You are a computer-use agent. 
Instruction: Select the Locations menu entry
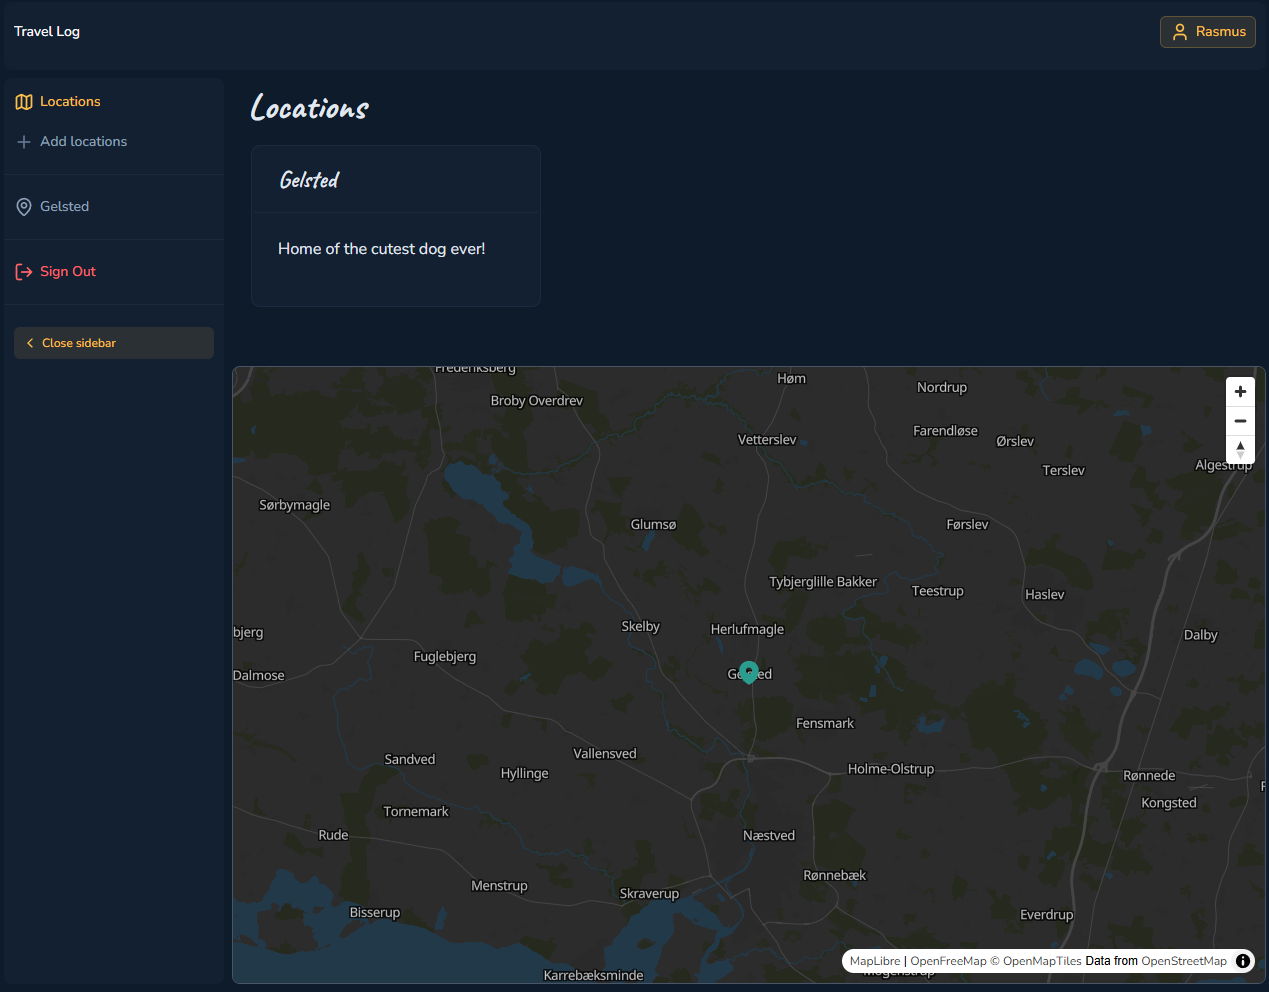70,101
